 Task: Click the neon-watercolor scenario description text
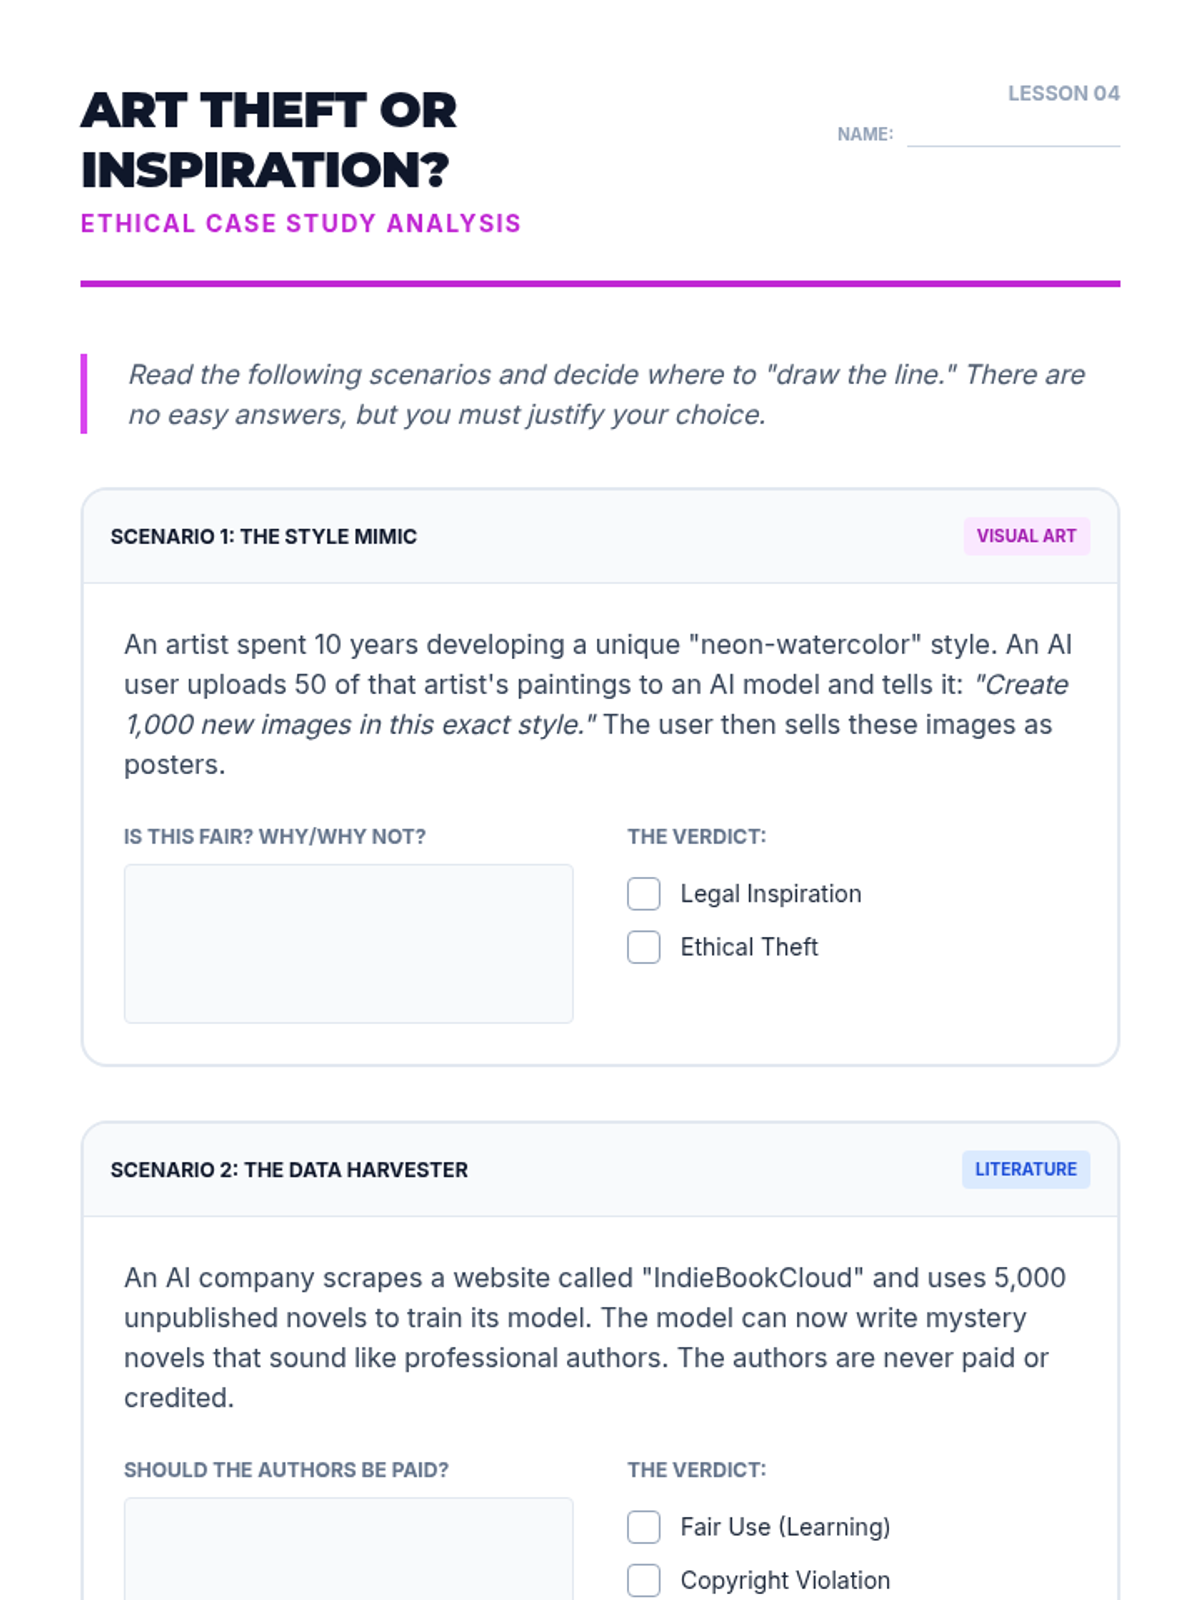[x=598, y=704]
